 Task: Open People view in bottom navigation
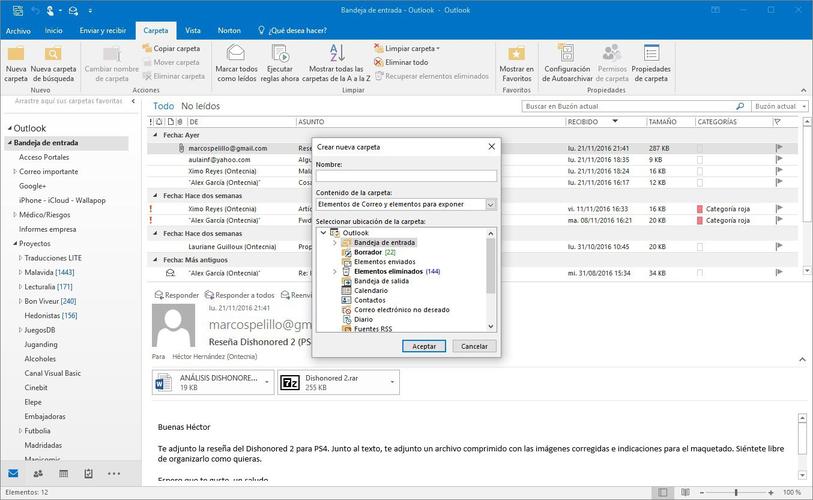tap(38, 473)
